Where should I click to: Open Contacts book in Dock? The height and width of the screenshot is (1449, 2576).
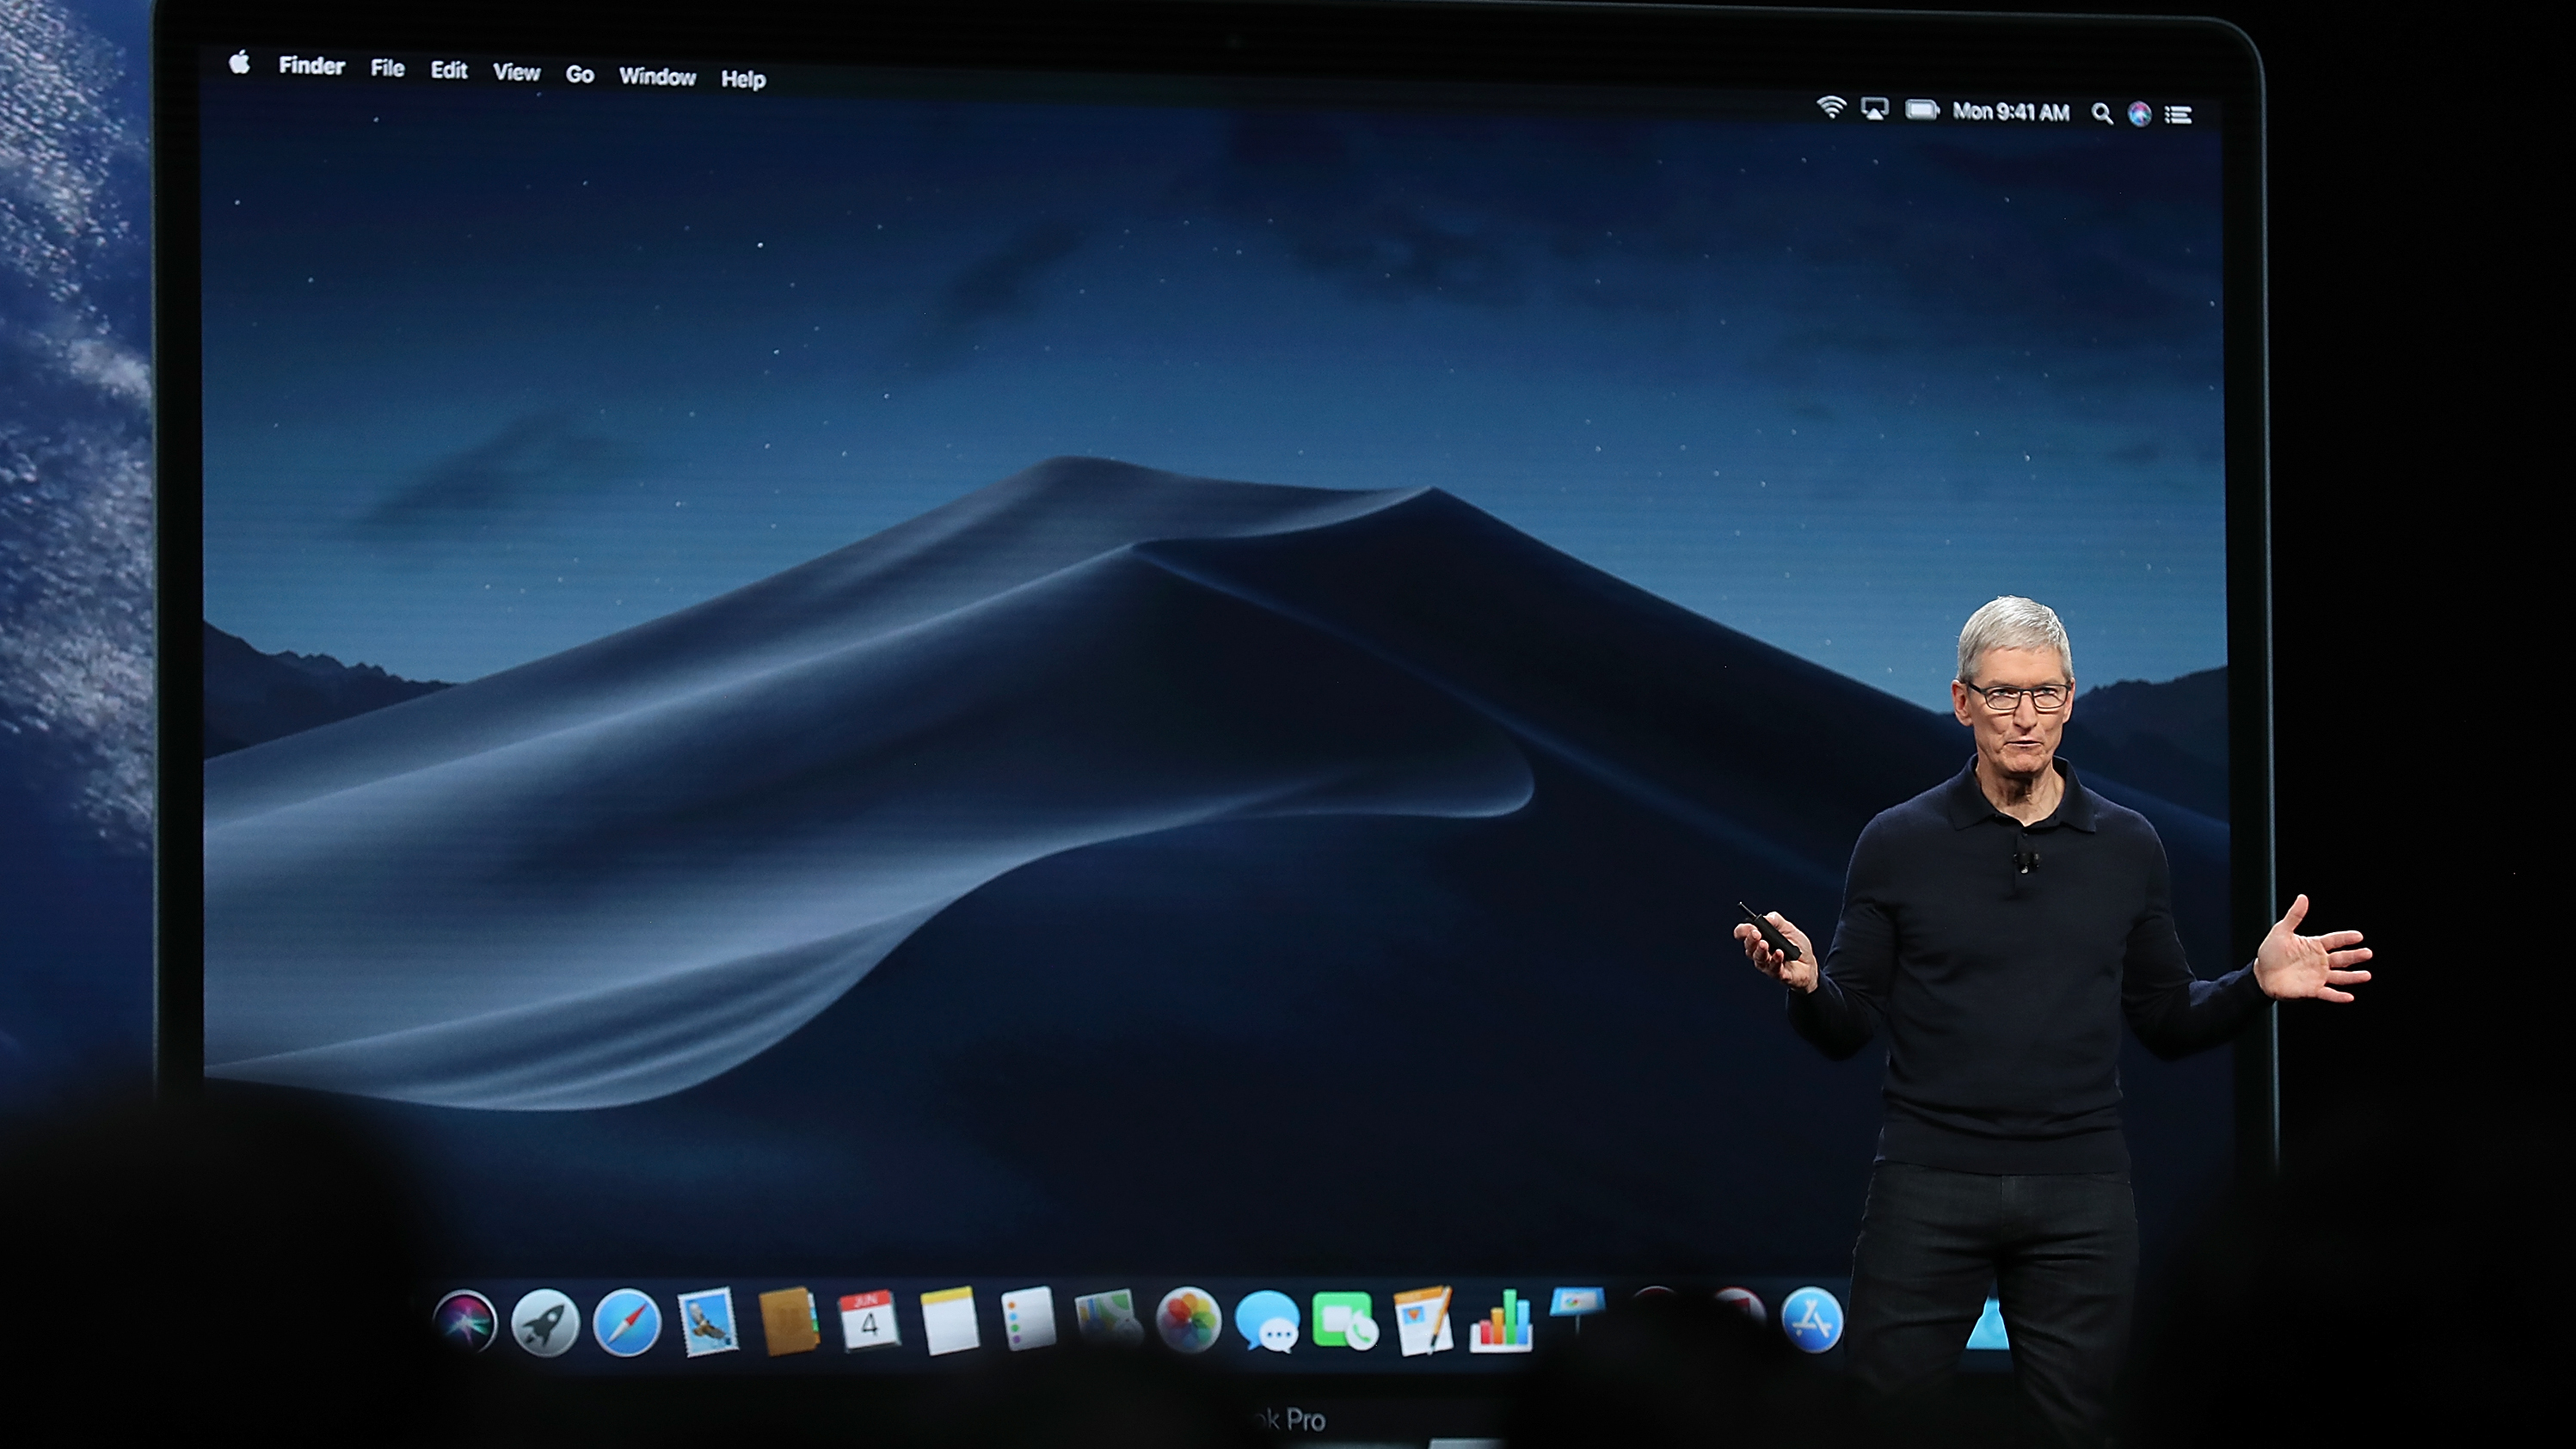789,1321
